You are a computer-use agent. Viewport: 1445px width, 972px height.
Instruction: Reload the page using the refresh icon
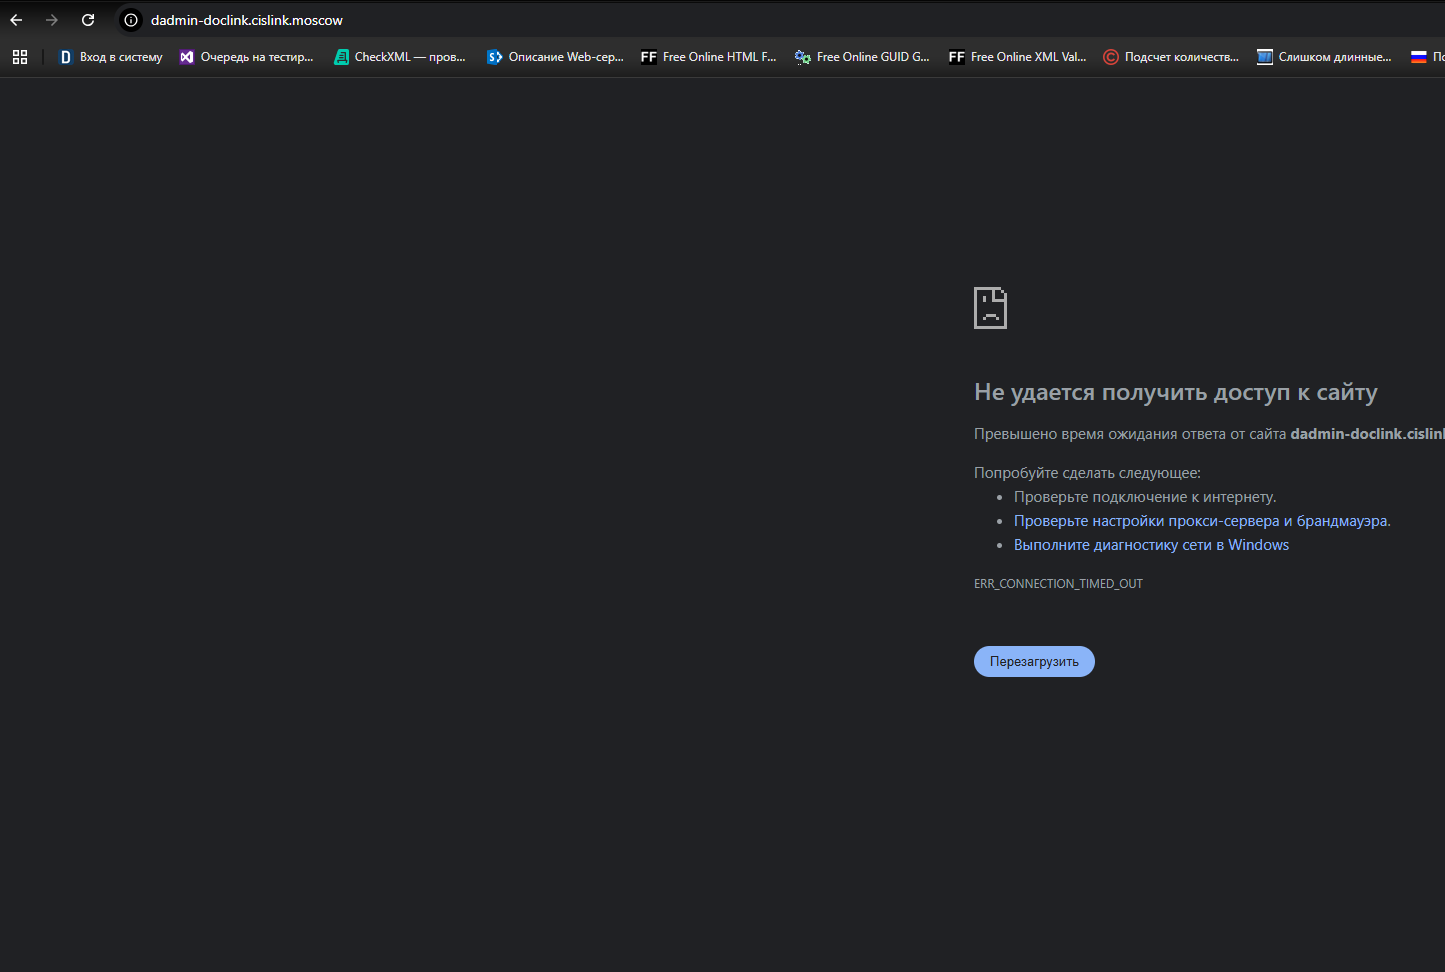point(88,20)
